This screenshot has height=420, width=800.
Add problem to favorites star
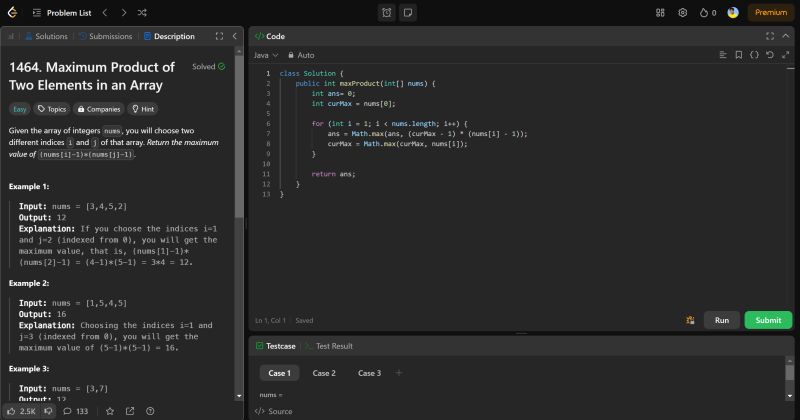[x=110, y=411]
